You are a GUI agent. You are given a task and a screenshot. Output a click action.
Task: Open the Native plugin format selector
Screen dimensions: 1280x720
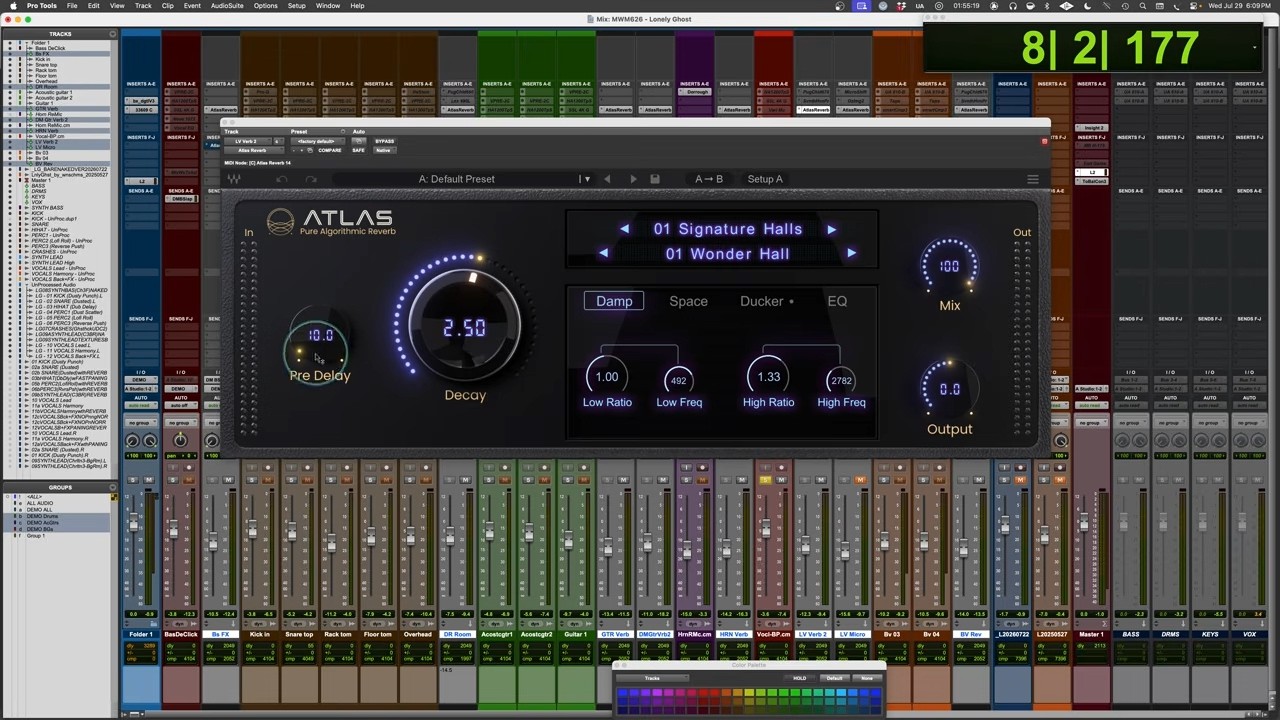(x=384, y=150)
